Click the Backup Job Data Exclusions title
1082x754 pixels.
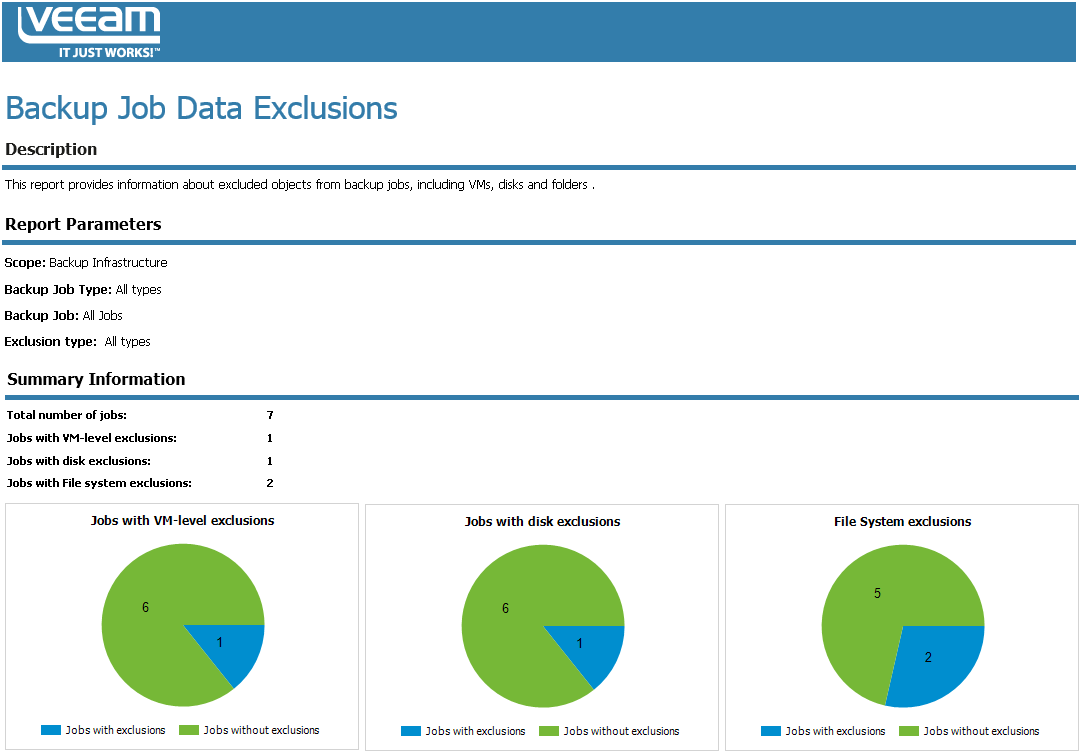201,108
